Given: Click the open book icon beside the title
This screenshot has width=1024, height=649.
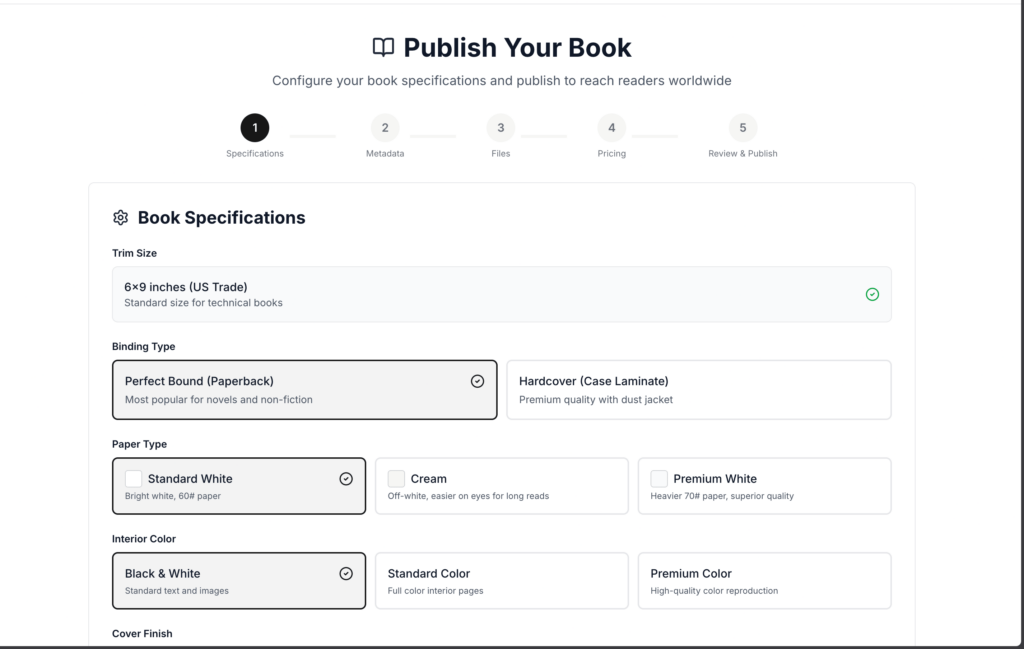Looking at the screenshot, I should pyautogui.click(x=383, y=47).
